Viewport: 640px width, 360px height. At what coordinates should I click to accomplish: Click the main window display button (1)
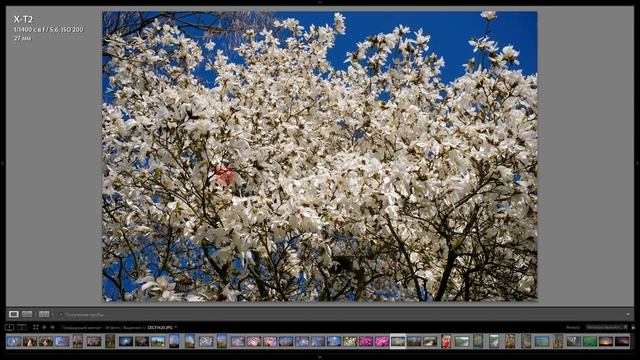[x=9, y=327]
